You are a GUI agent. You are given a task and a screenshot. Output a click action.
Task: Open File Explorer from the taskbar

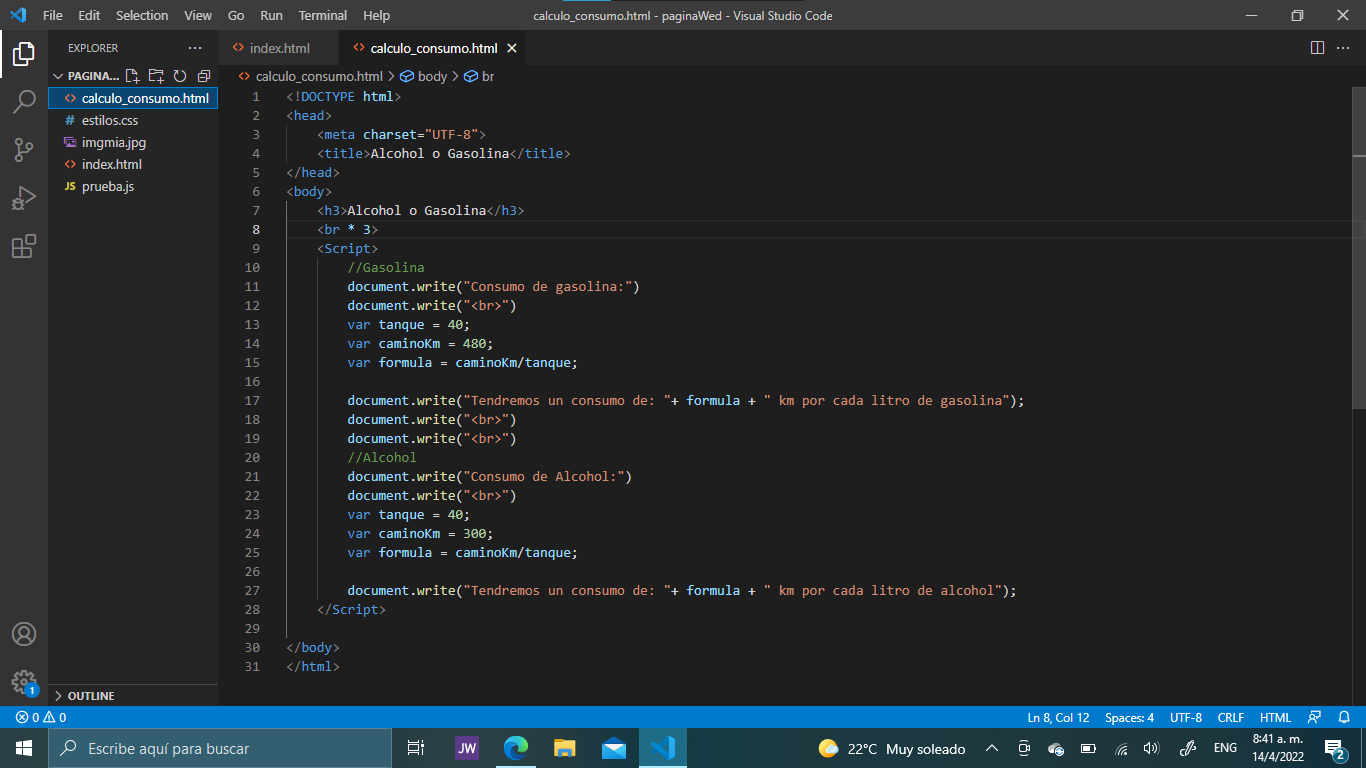[565, 748]
